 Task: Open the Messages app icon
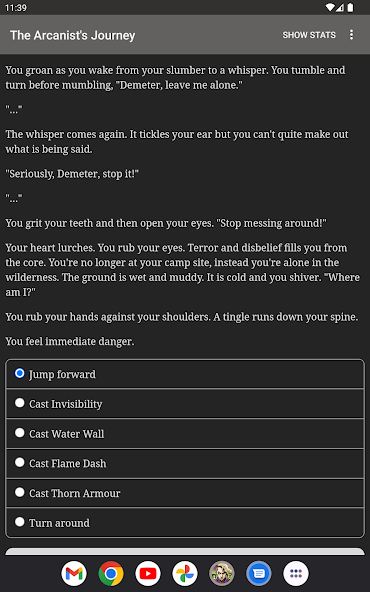point(259,574)
